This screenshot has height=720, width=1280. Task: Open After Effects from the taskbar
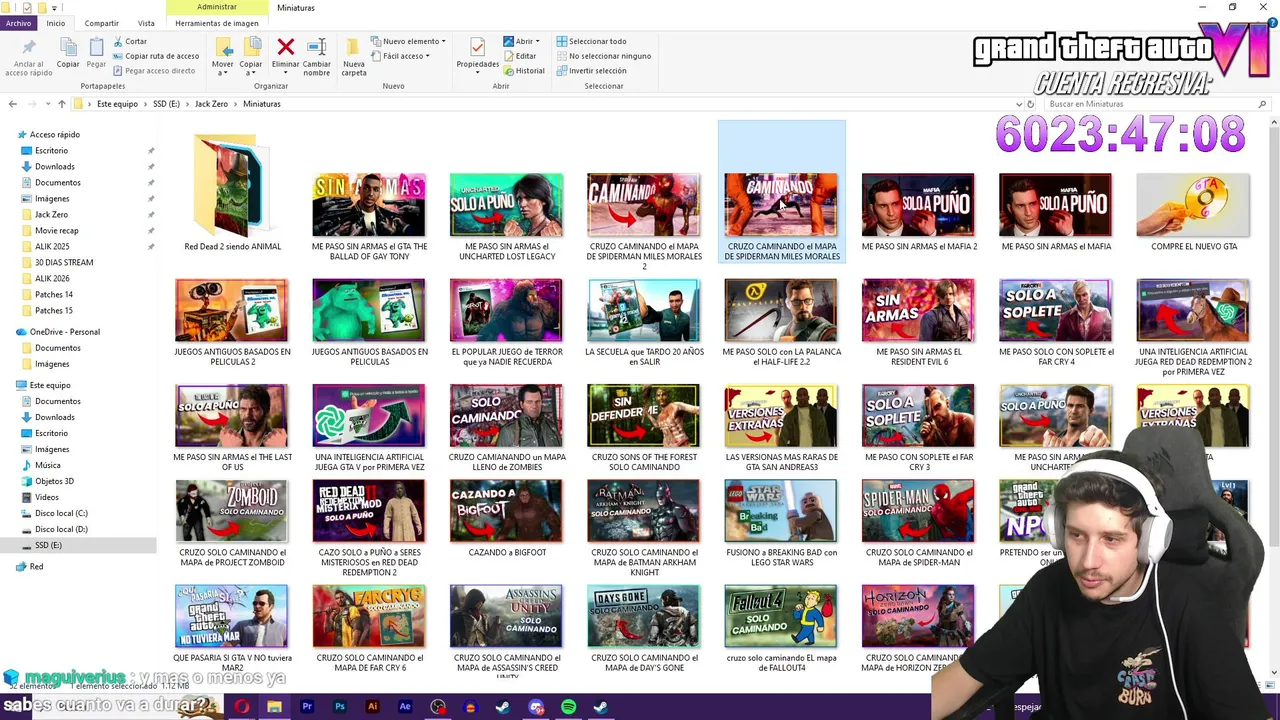point(405,707)
